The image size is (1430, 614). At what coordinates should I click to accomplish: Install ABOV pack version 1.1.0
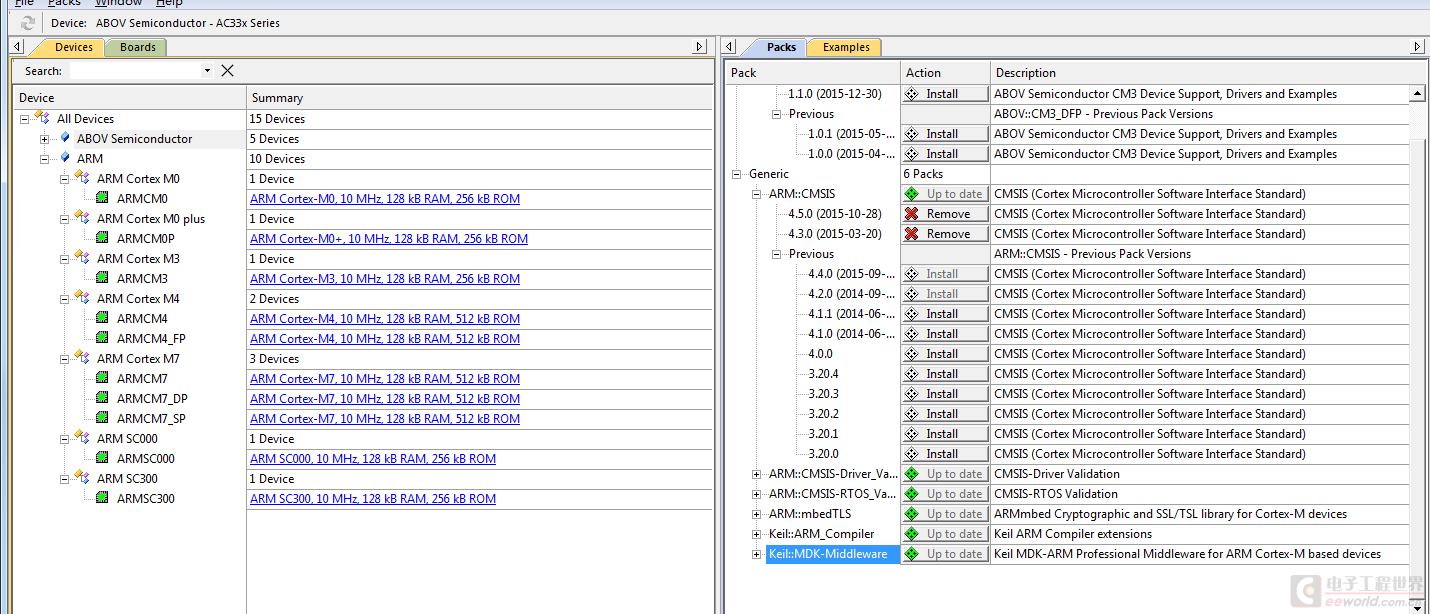(x=945, y=94)
